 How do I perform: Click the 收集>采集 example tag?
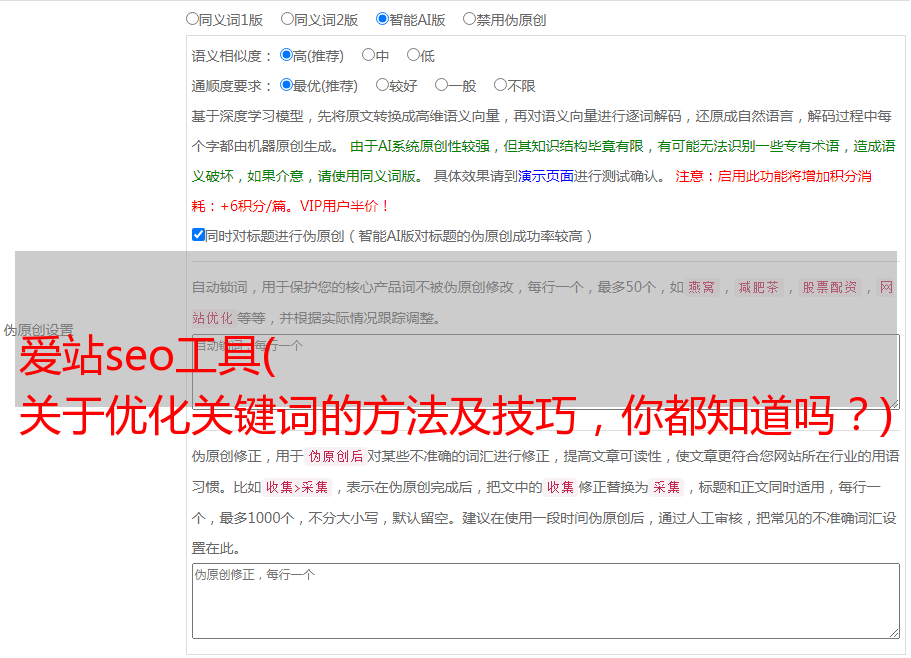coord(297,487)
